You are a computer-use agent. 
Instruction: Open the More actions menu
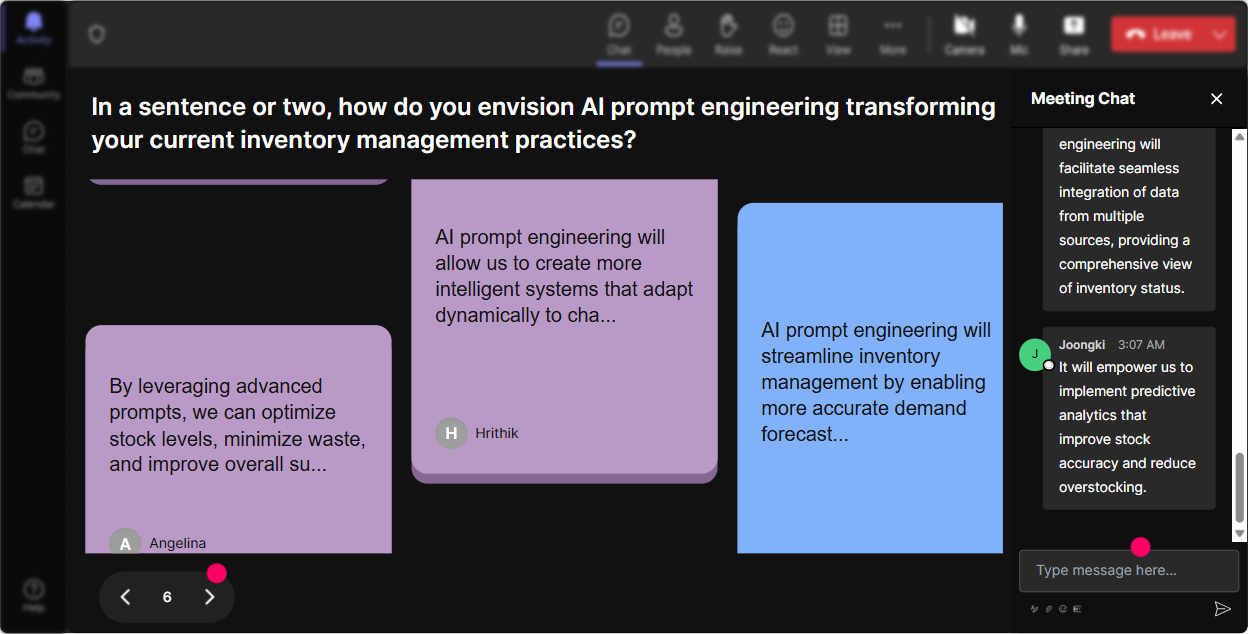(893, 34)
